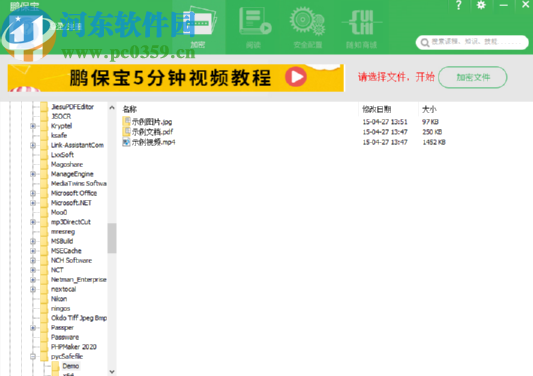Click the 1452 KB size cell
Screen dimensions: 533x376
434,142
